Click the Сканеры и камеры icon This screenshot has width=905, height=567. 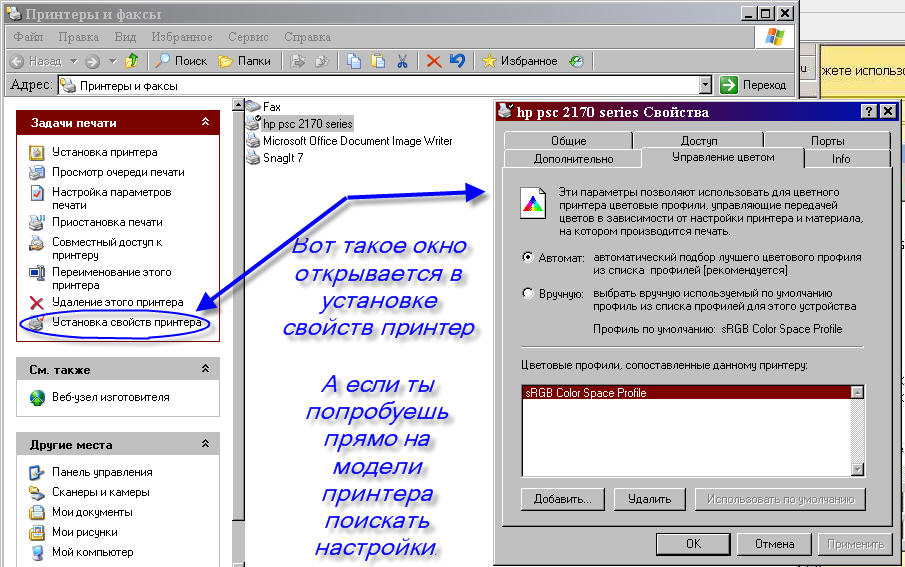[37, 493]
